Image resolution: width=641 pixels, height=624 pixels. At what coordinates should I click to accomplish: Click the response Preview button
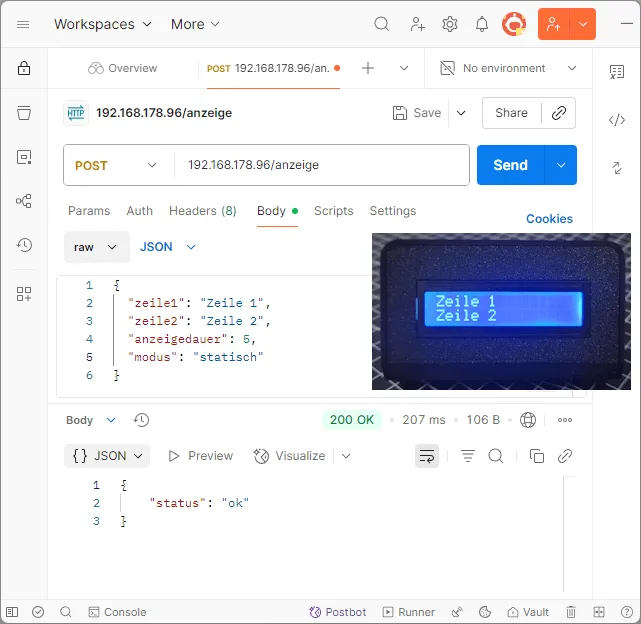click(x=200, y=456)
